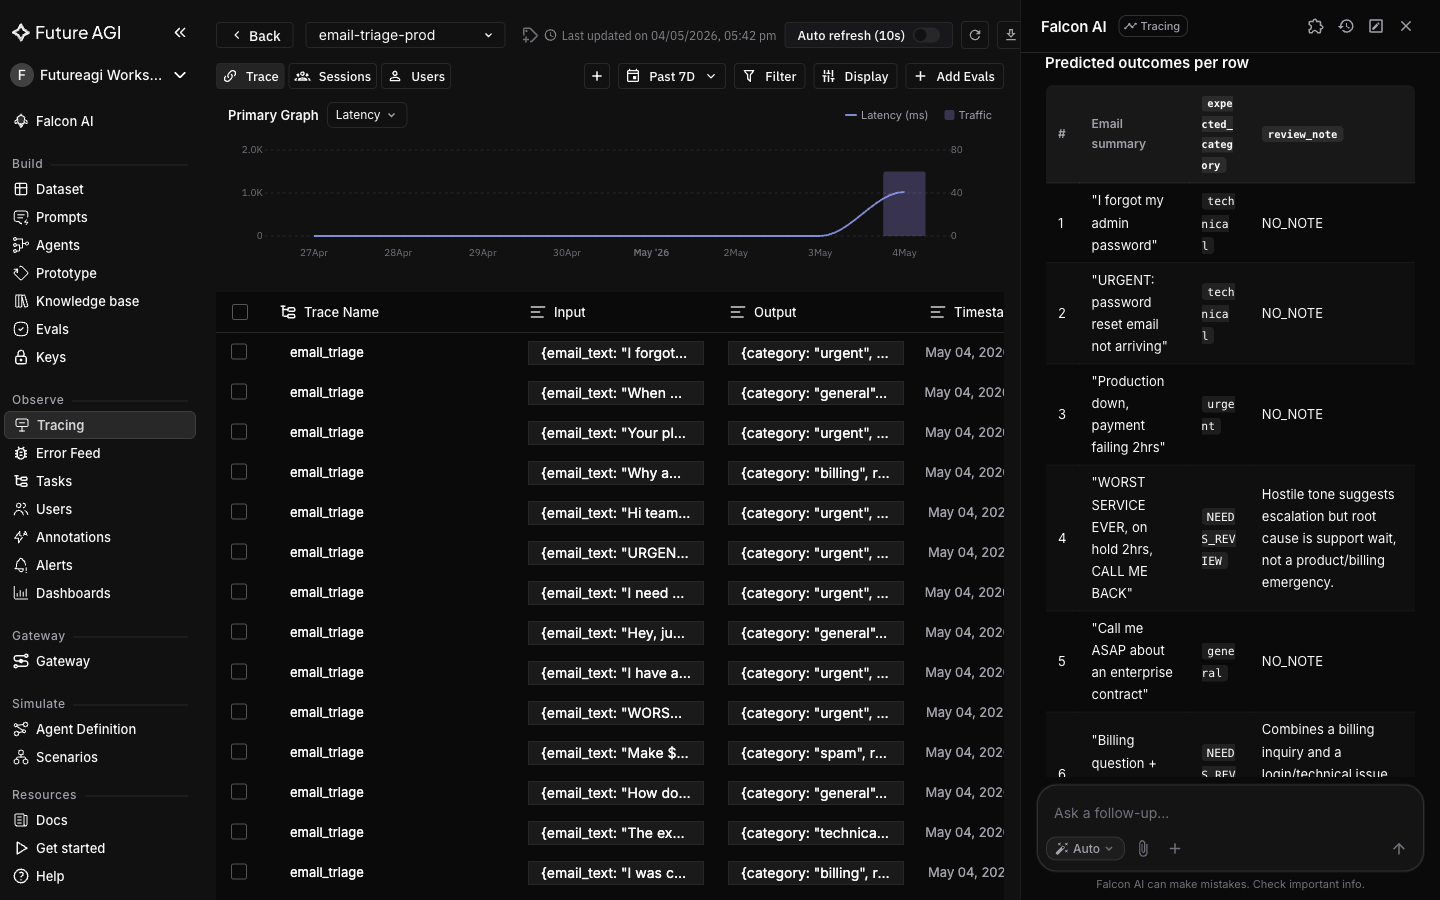Image resolution: width=1440 pixels, height=900 pixels.
Task: Click the plus button next to Past 7D
Action: tap(597, 76)
